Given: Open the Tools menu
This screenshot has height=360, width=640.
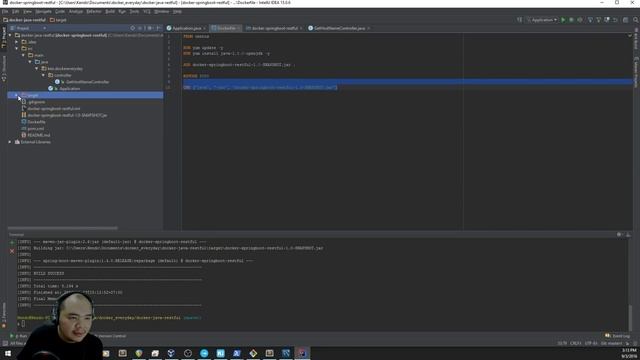Looking at the screenshot, I should pyautogui.click(x=134, y=11).
